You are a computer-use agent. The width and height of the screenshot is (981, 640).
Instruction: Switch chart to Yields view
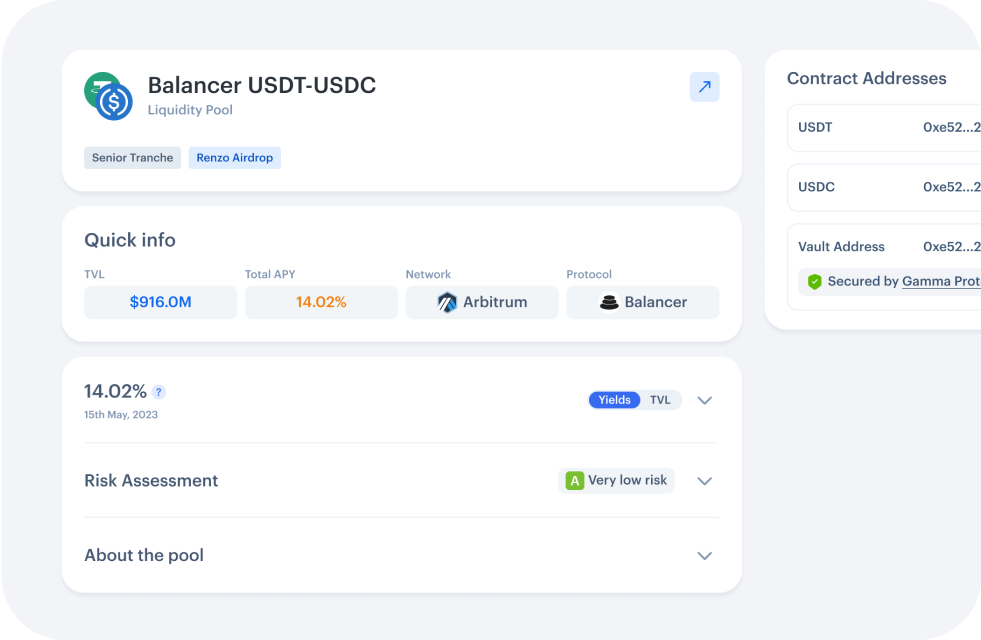tap(614, 400)
